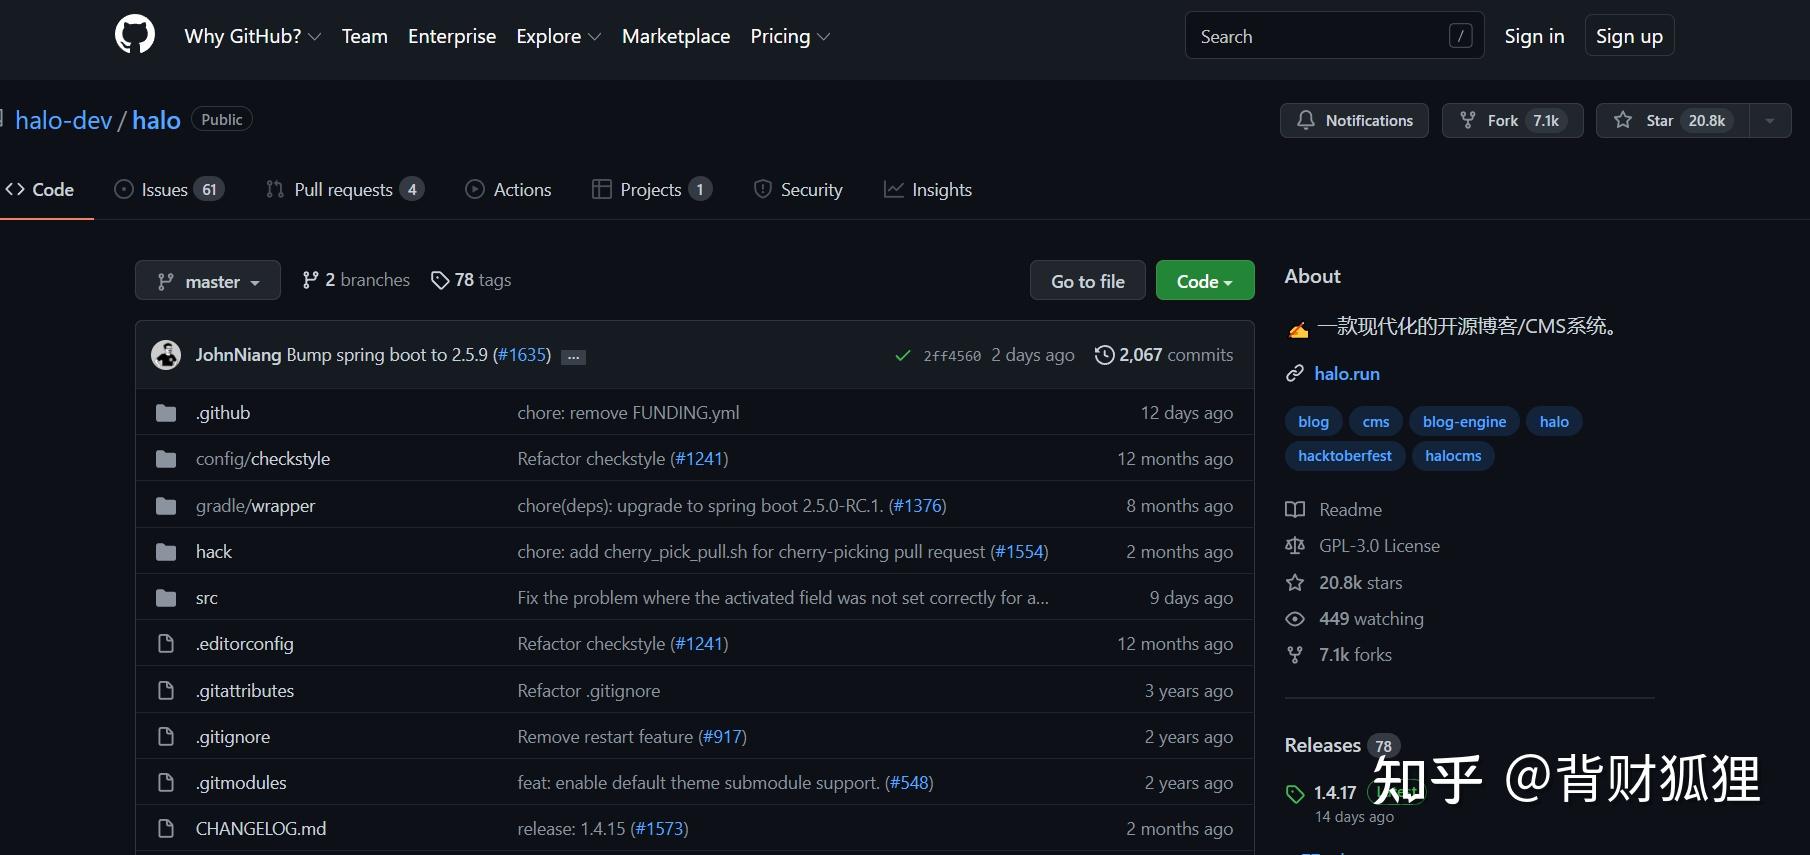
Task: Click the slash shortcut key in search box
Action: (x=1460, y=36)
